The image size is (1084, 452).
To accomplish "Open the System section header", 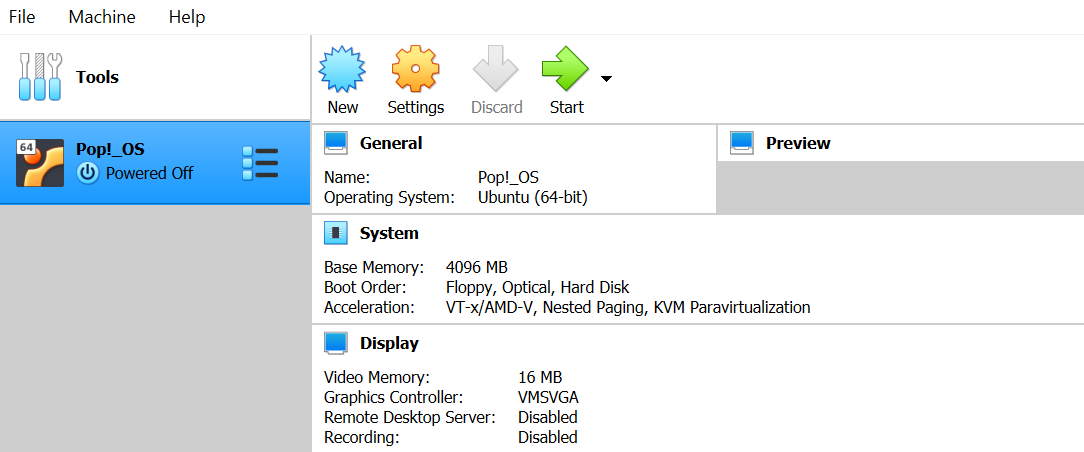I will pyautogui.click(x=389, y=233).
